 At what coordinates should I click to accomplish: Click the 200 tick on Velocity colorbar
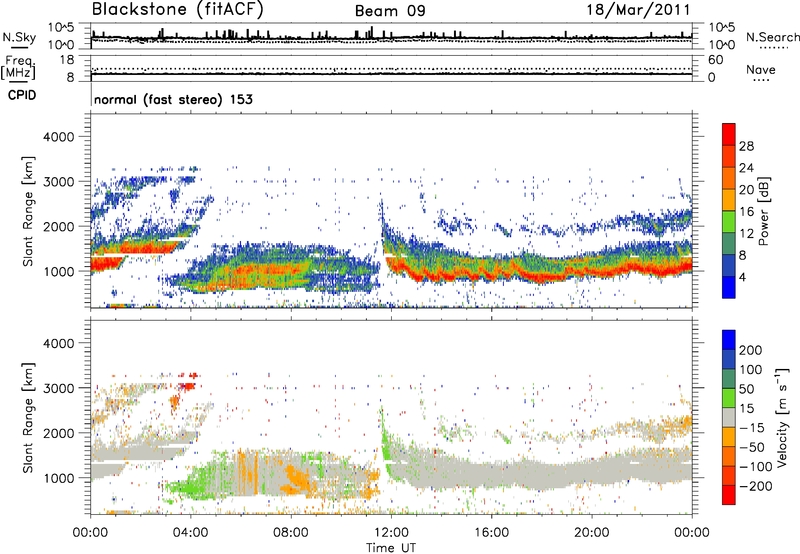coord(751,350)
